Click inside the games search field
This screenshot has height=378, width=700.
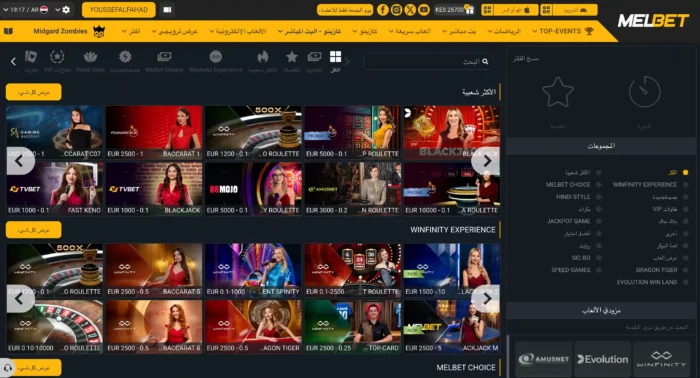[428, 62]
